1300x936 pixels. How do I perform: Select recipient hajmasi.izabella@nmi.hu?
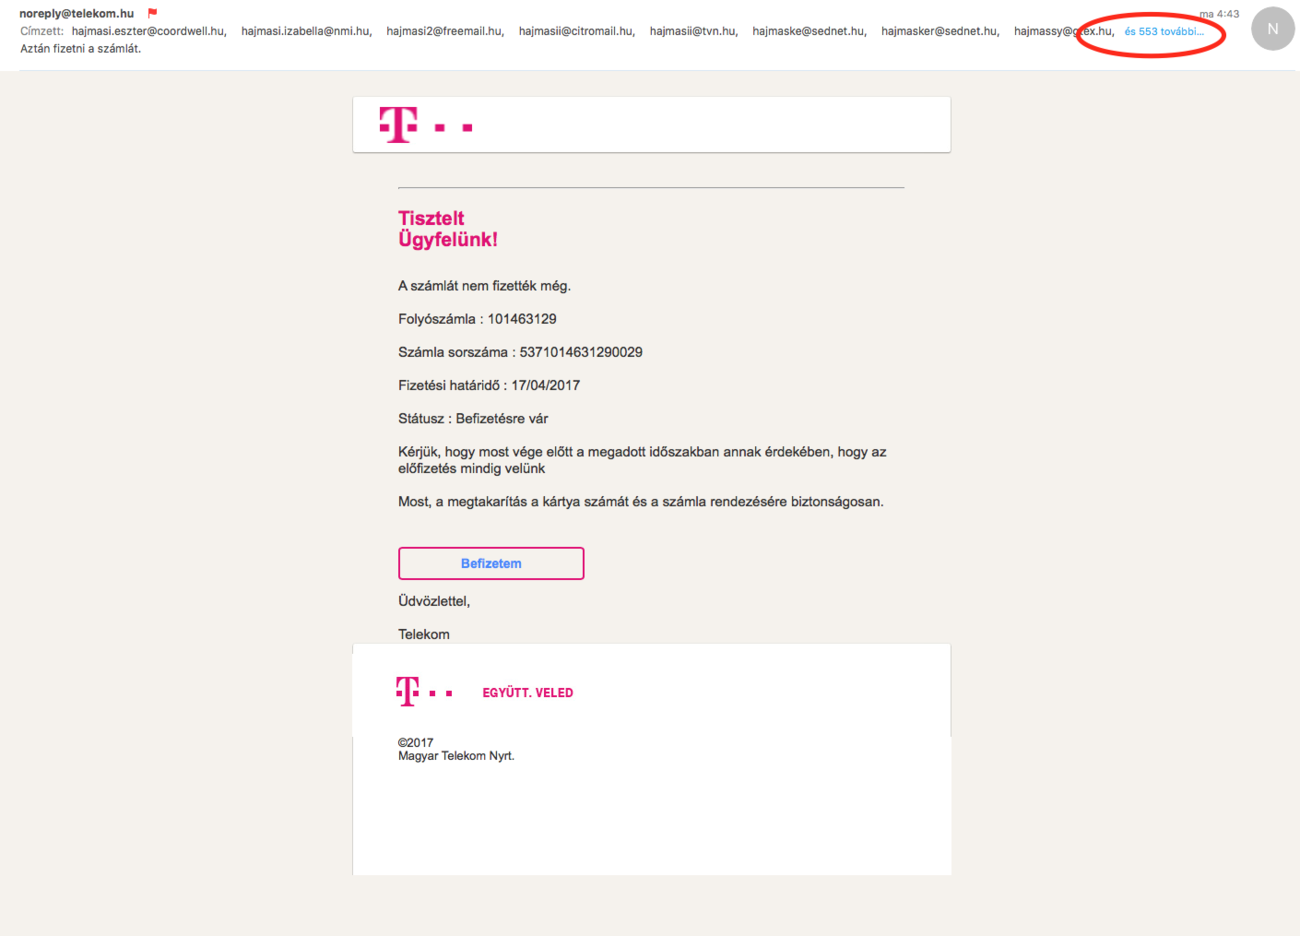(306, 31)
